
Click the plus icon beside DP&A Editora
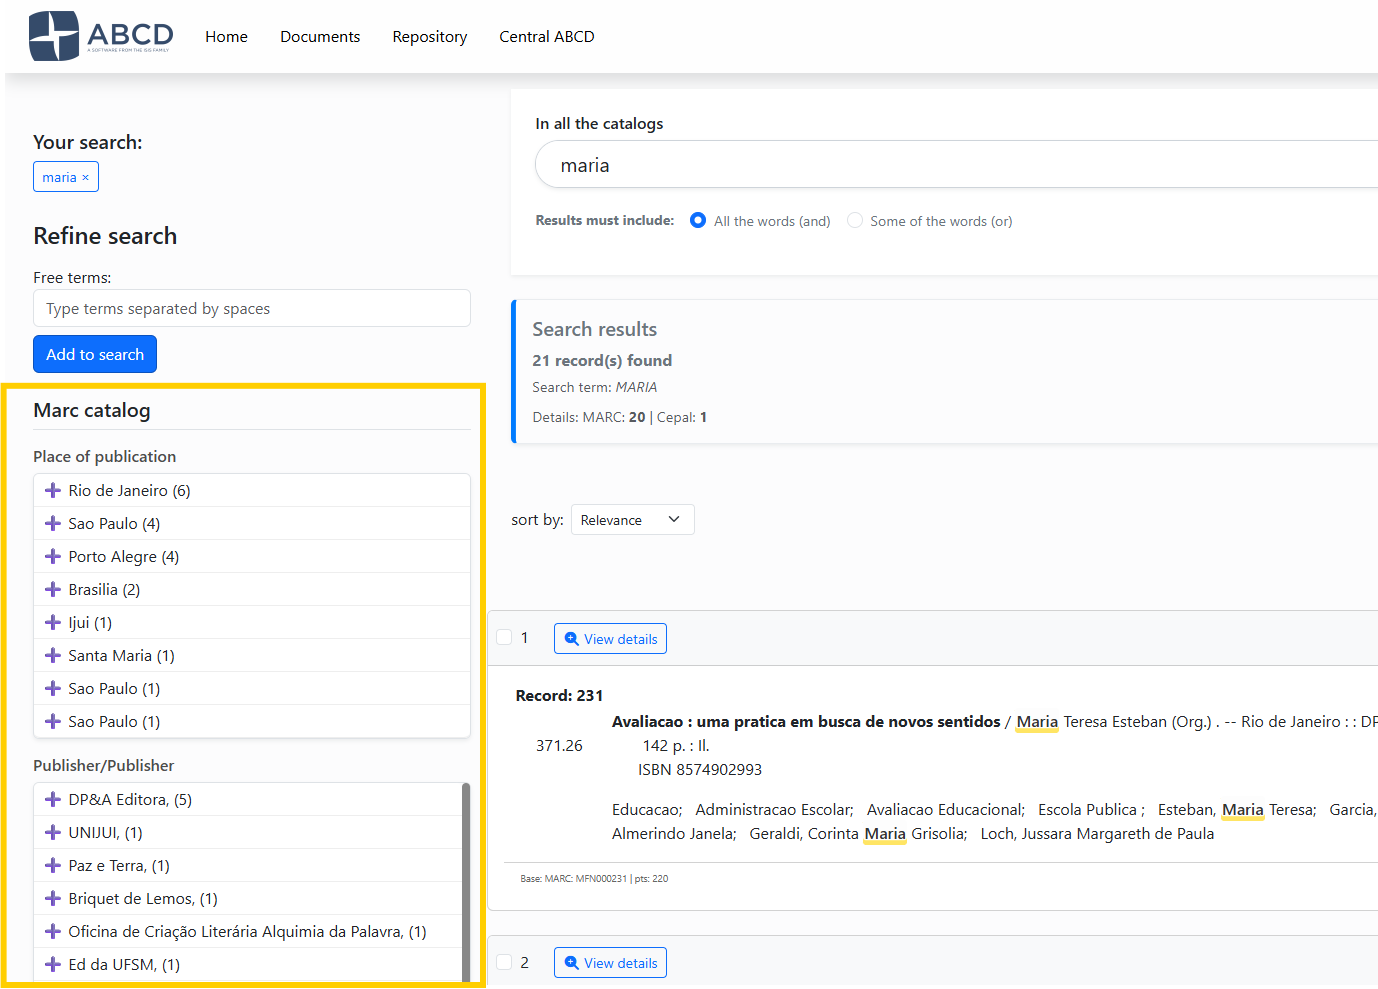click(x=53, y=799)
